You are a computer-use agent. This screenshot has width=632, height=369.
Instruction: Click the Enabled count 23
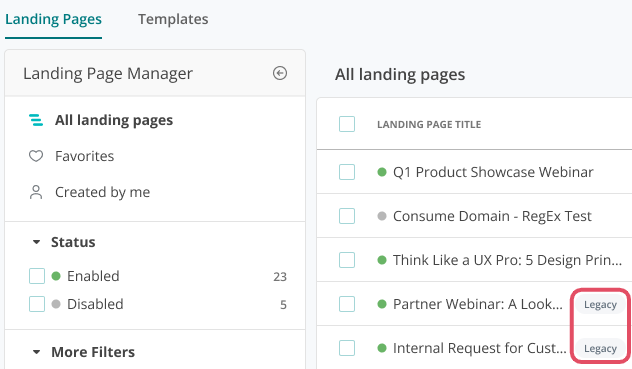pyautogui.click(x=280, y=277)
